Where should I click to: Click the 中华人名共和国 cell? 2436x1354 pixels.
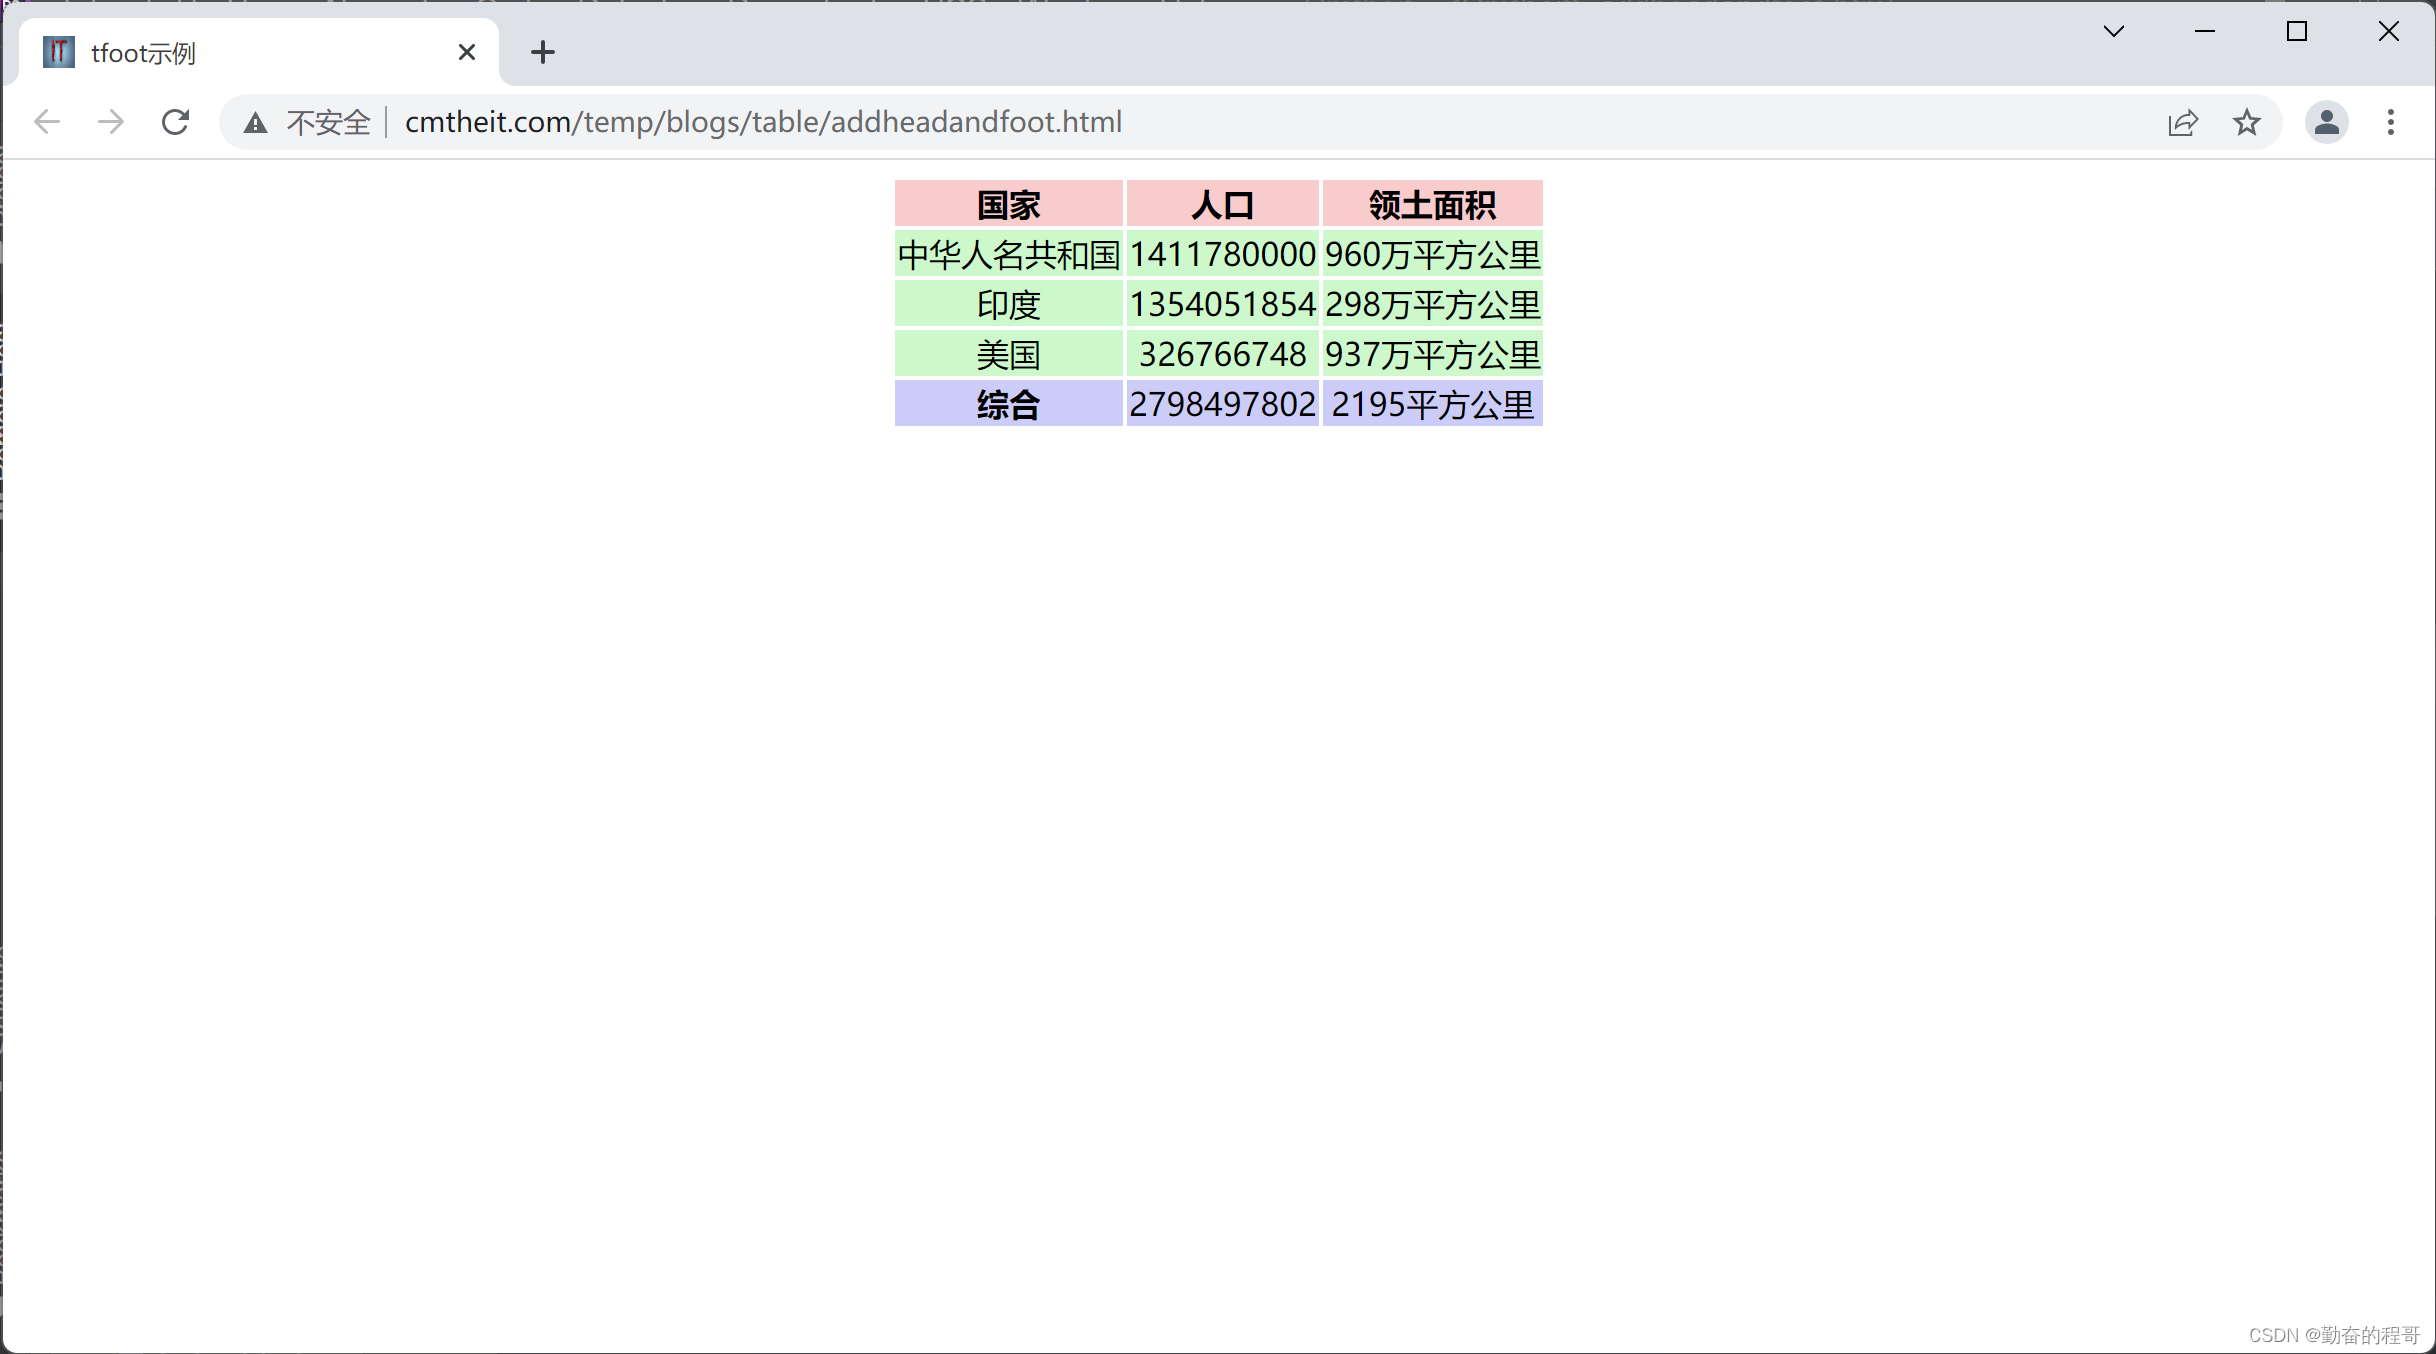pyautogui.click(x=1009, y=254)
